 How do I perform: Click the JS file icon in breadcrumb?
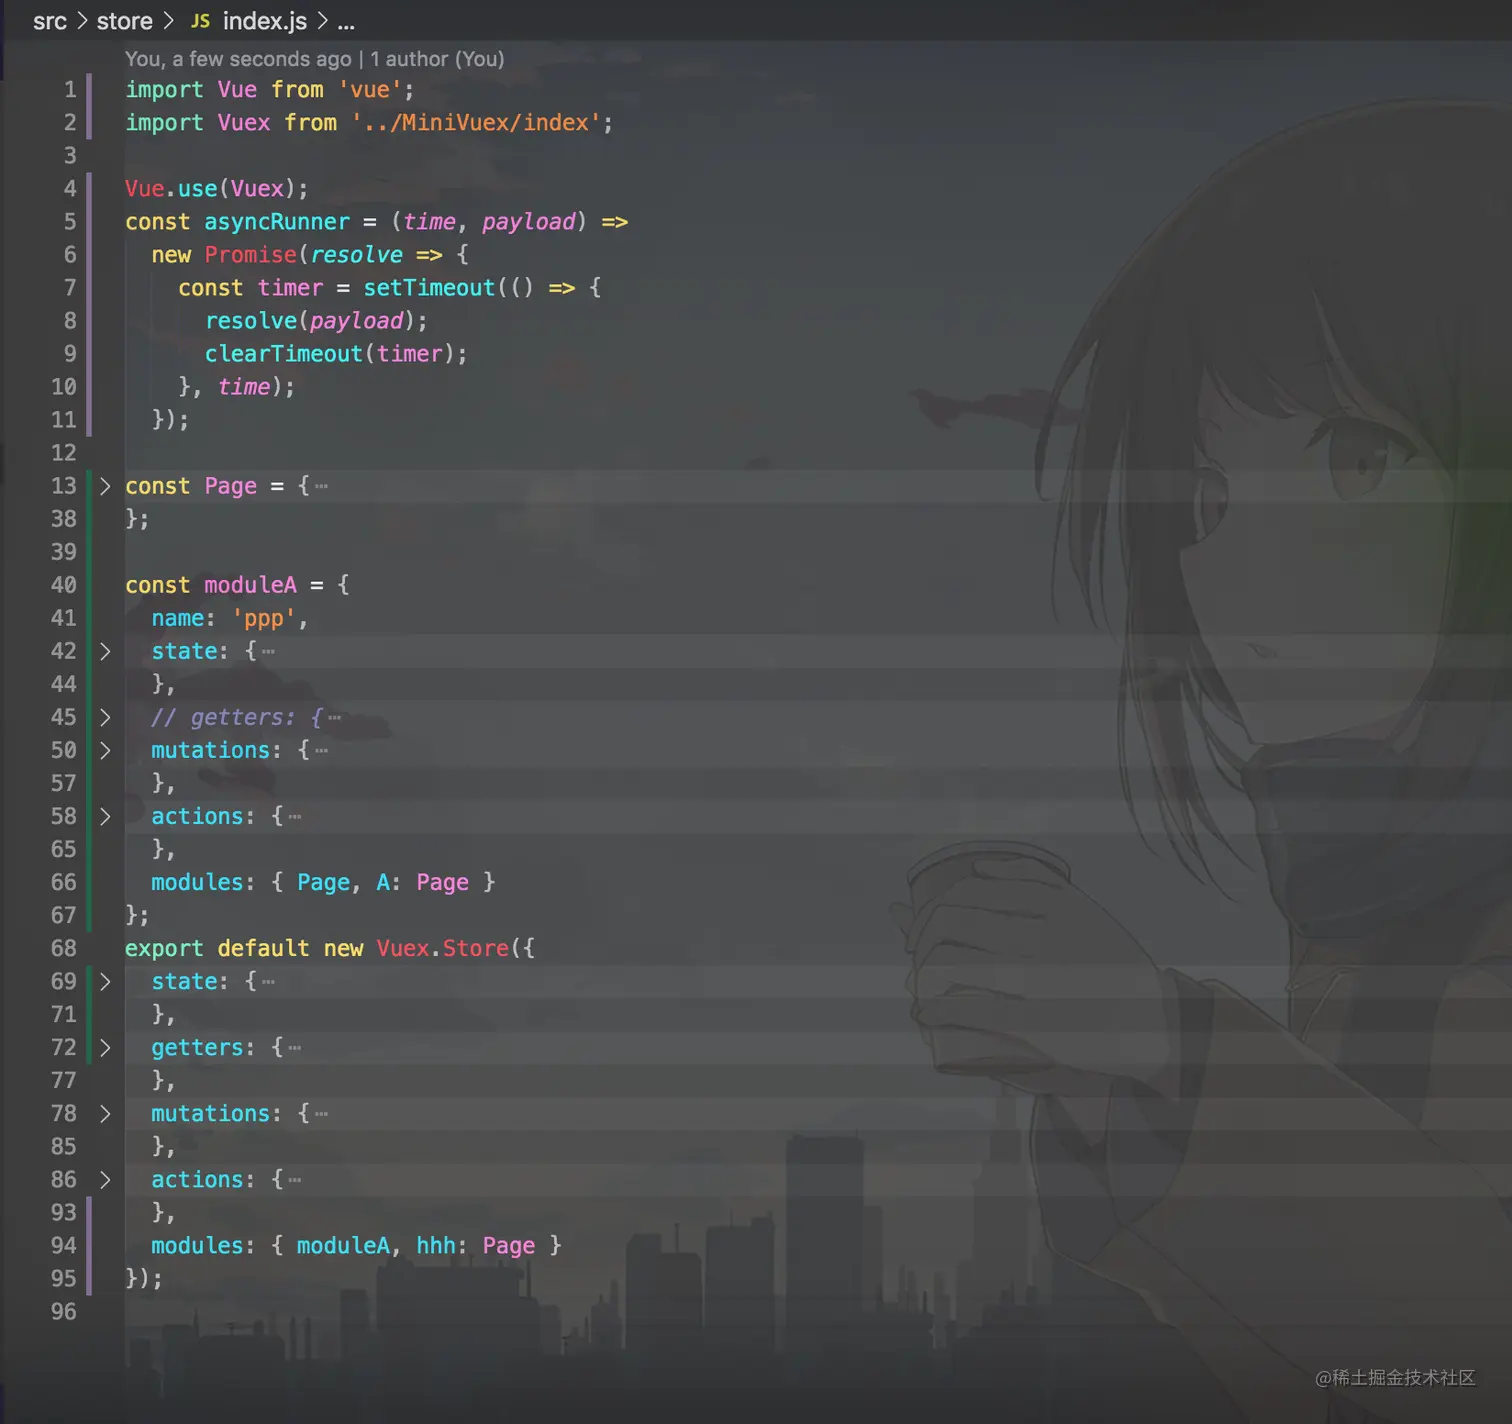[x=200, y=21]
